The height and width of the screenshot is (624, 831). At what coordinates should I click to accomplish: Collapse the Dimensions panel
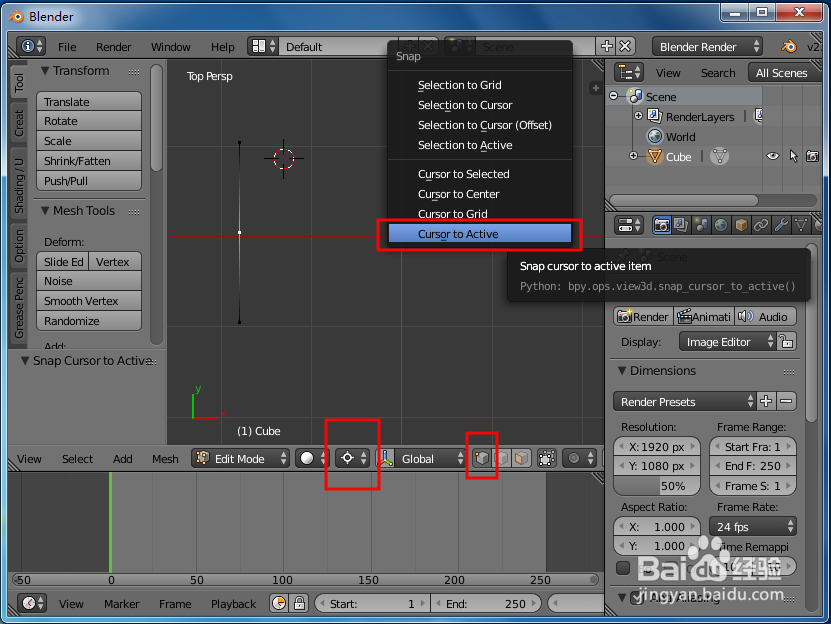click(x=622, y=371)
